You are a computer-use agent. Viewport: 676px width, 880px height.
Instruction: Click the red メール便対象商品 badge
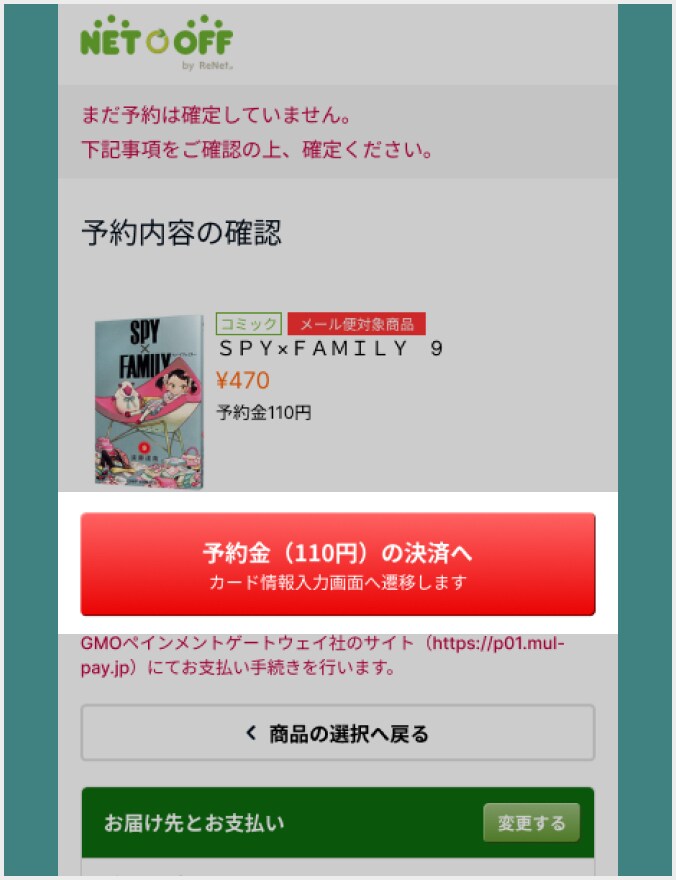click(x=357, y=324)
